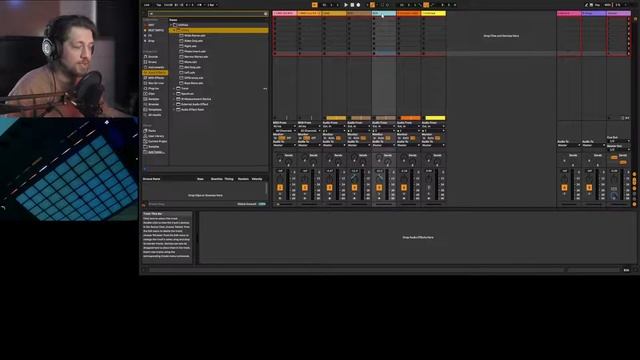Start playback with the Play button
Screen dimensions: 640x360
[x=346, y=5]
